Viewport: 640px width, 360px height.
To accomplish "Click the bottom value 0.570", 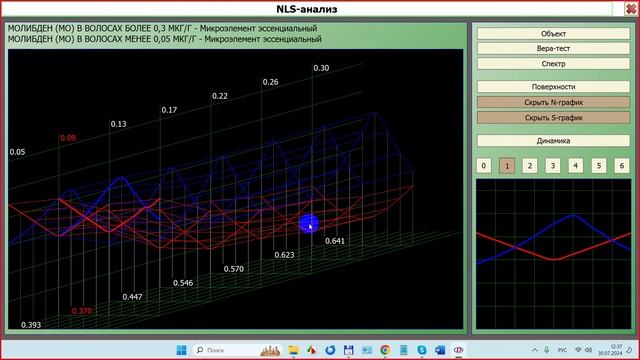I will (234, 269).
